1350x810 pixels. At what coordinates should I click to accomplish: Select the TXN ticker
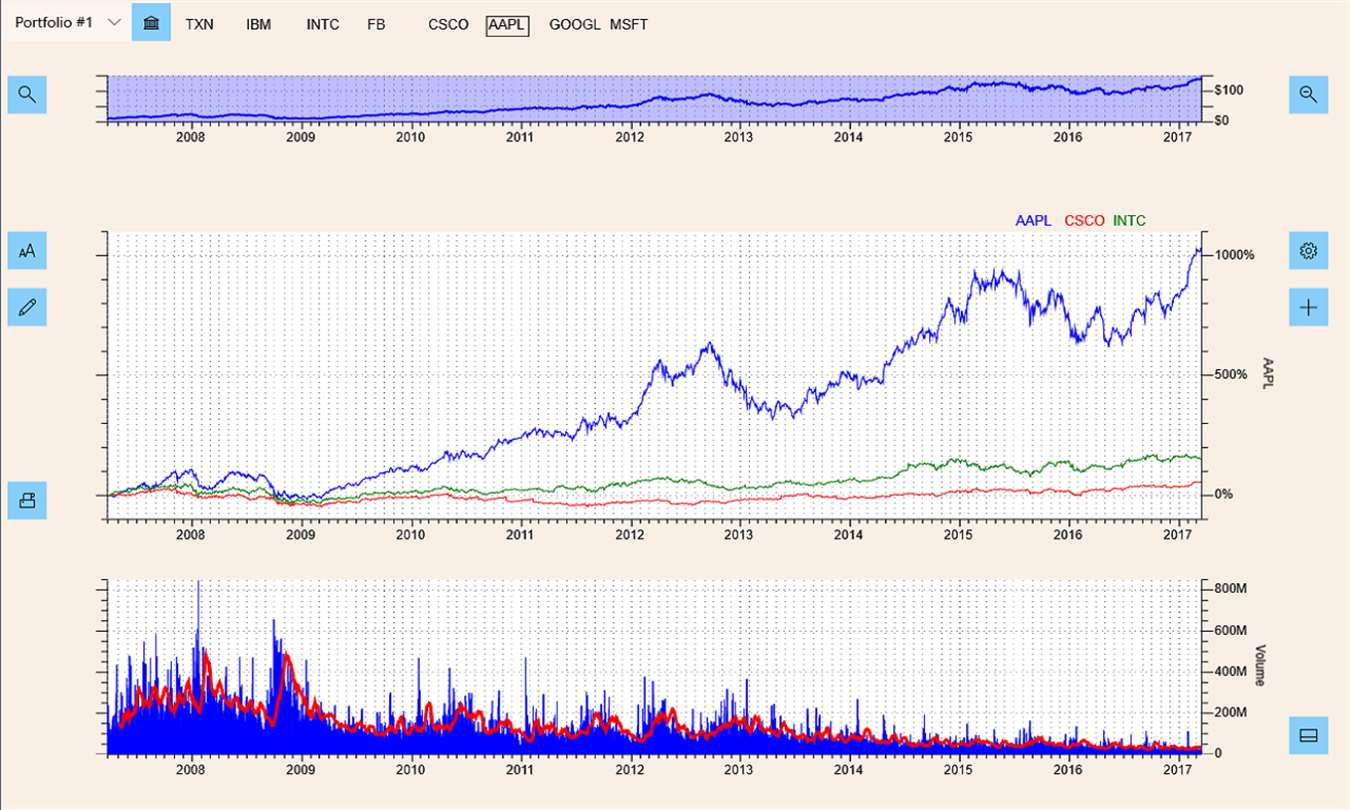(199, 25)
